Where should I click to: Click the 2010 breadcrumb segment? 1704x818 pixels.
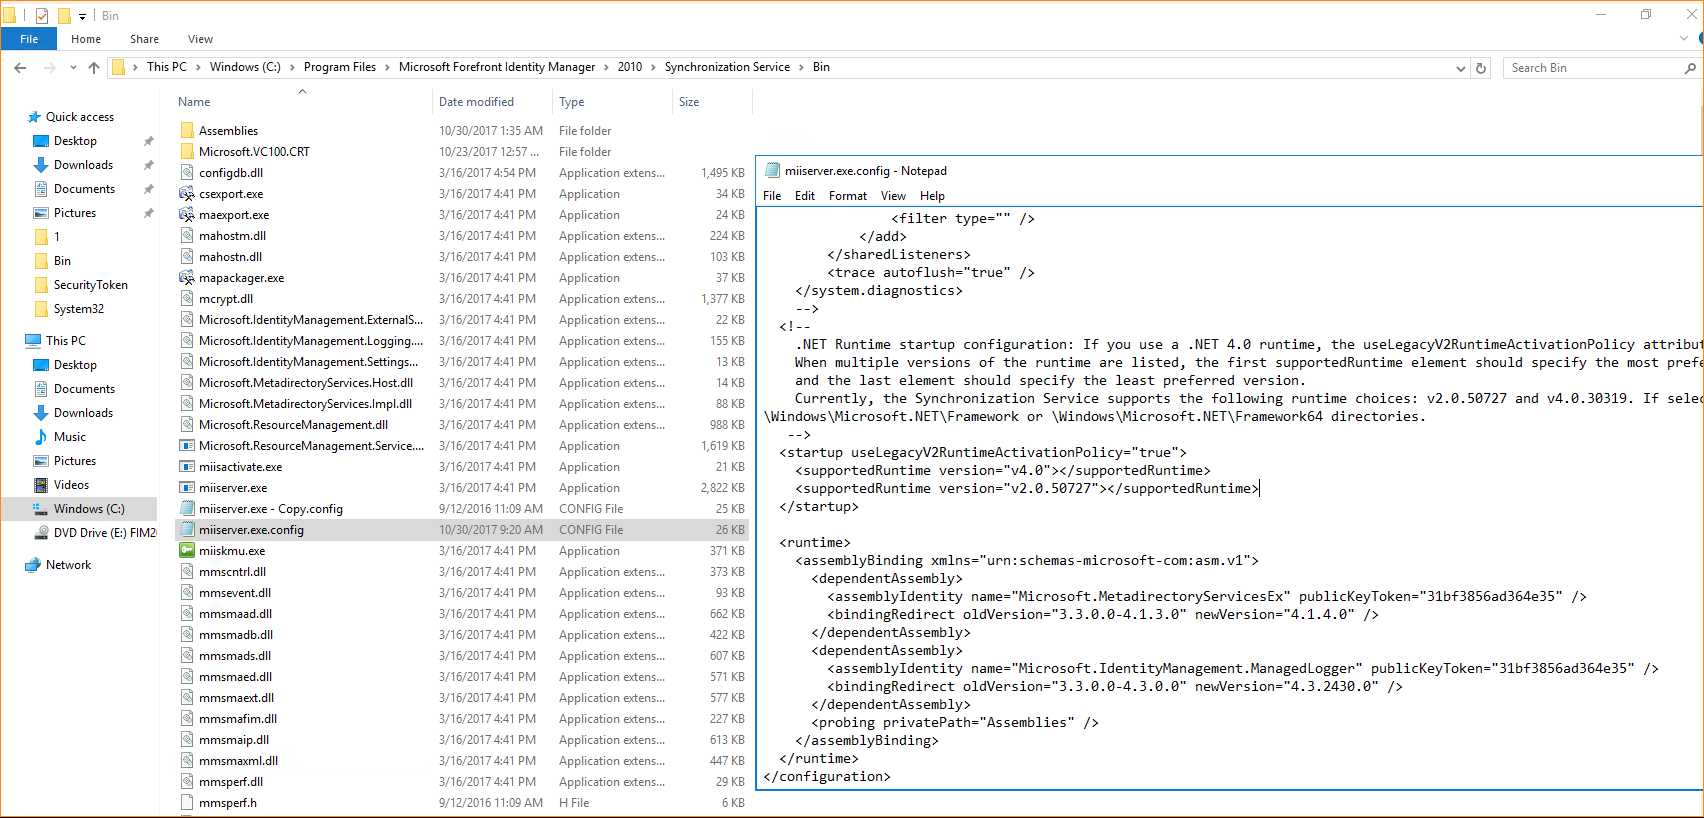(x=630, y=67)
